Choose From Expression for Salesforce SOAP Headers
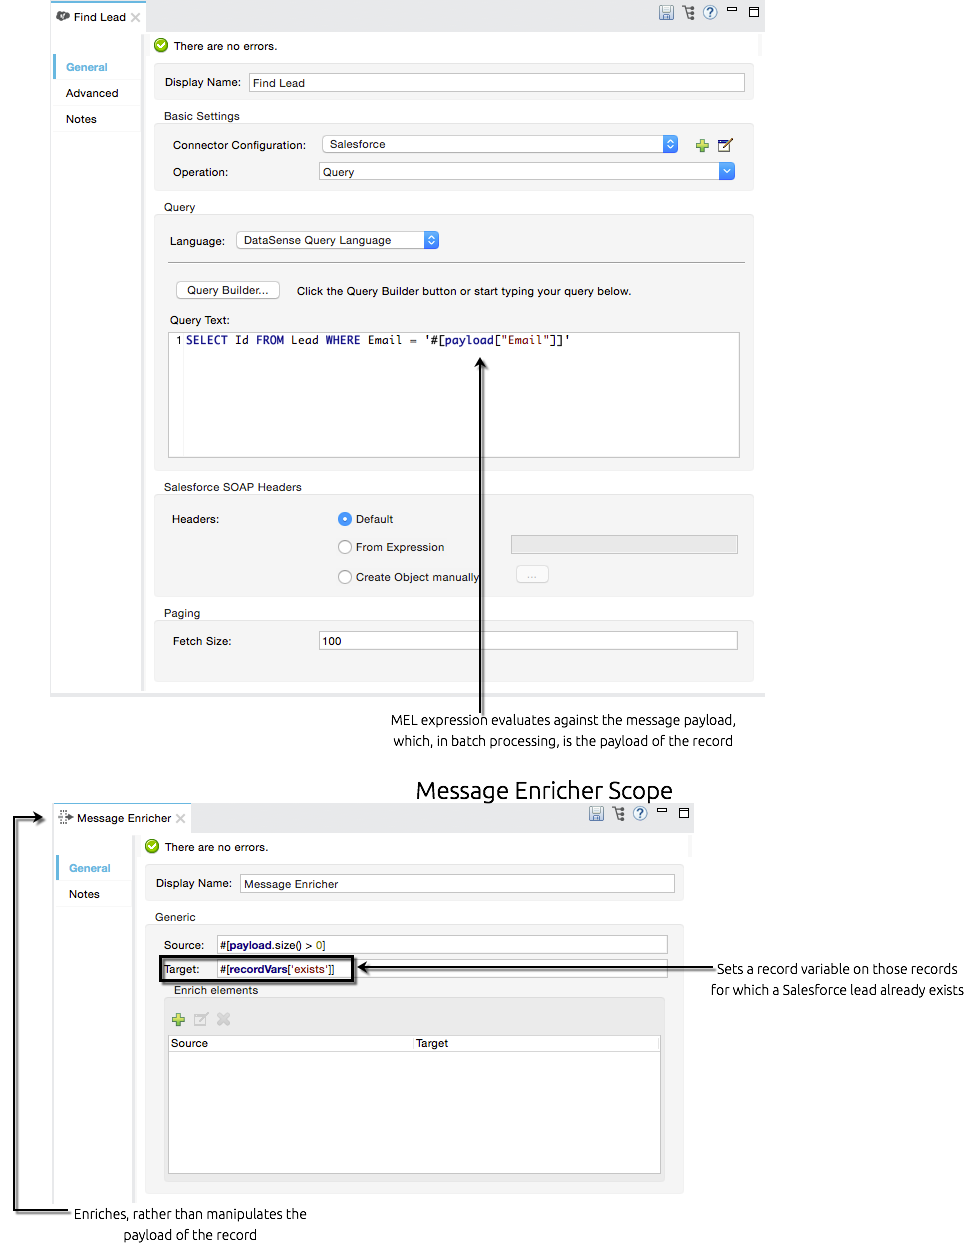The width and height of the screenshot is (974, 1250). tap(344, 547)
